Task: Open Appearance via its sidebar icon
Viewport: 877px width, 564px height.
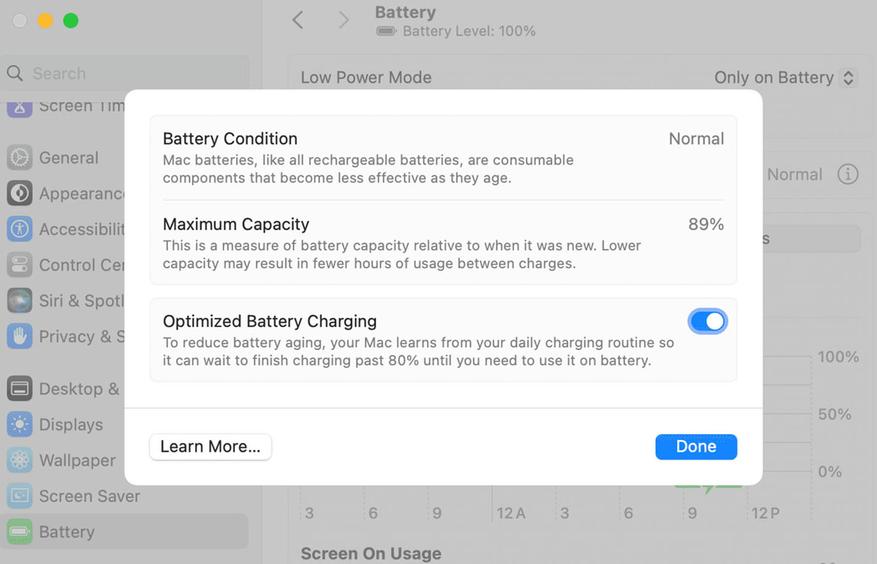Action: pos(20,194)
